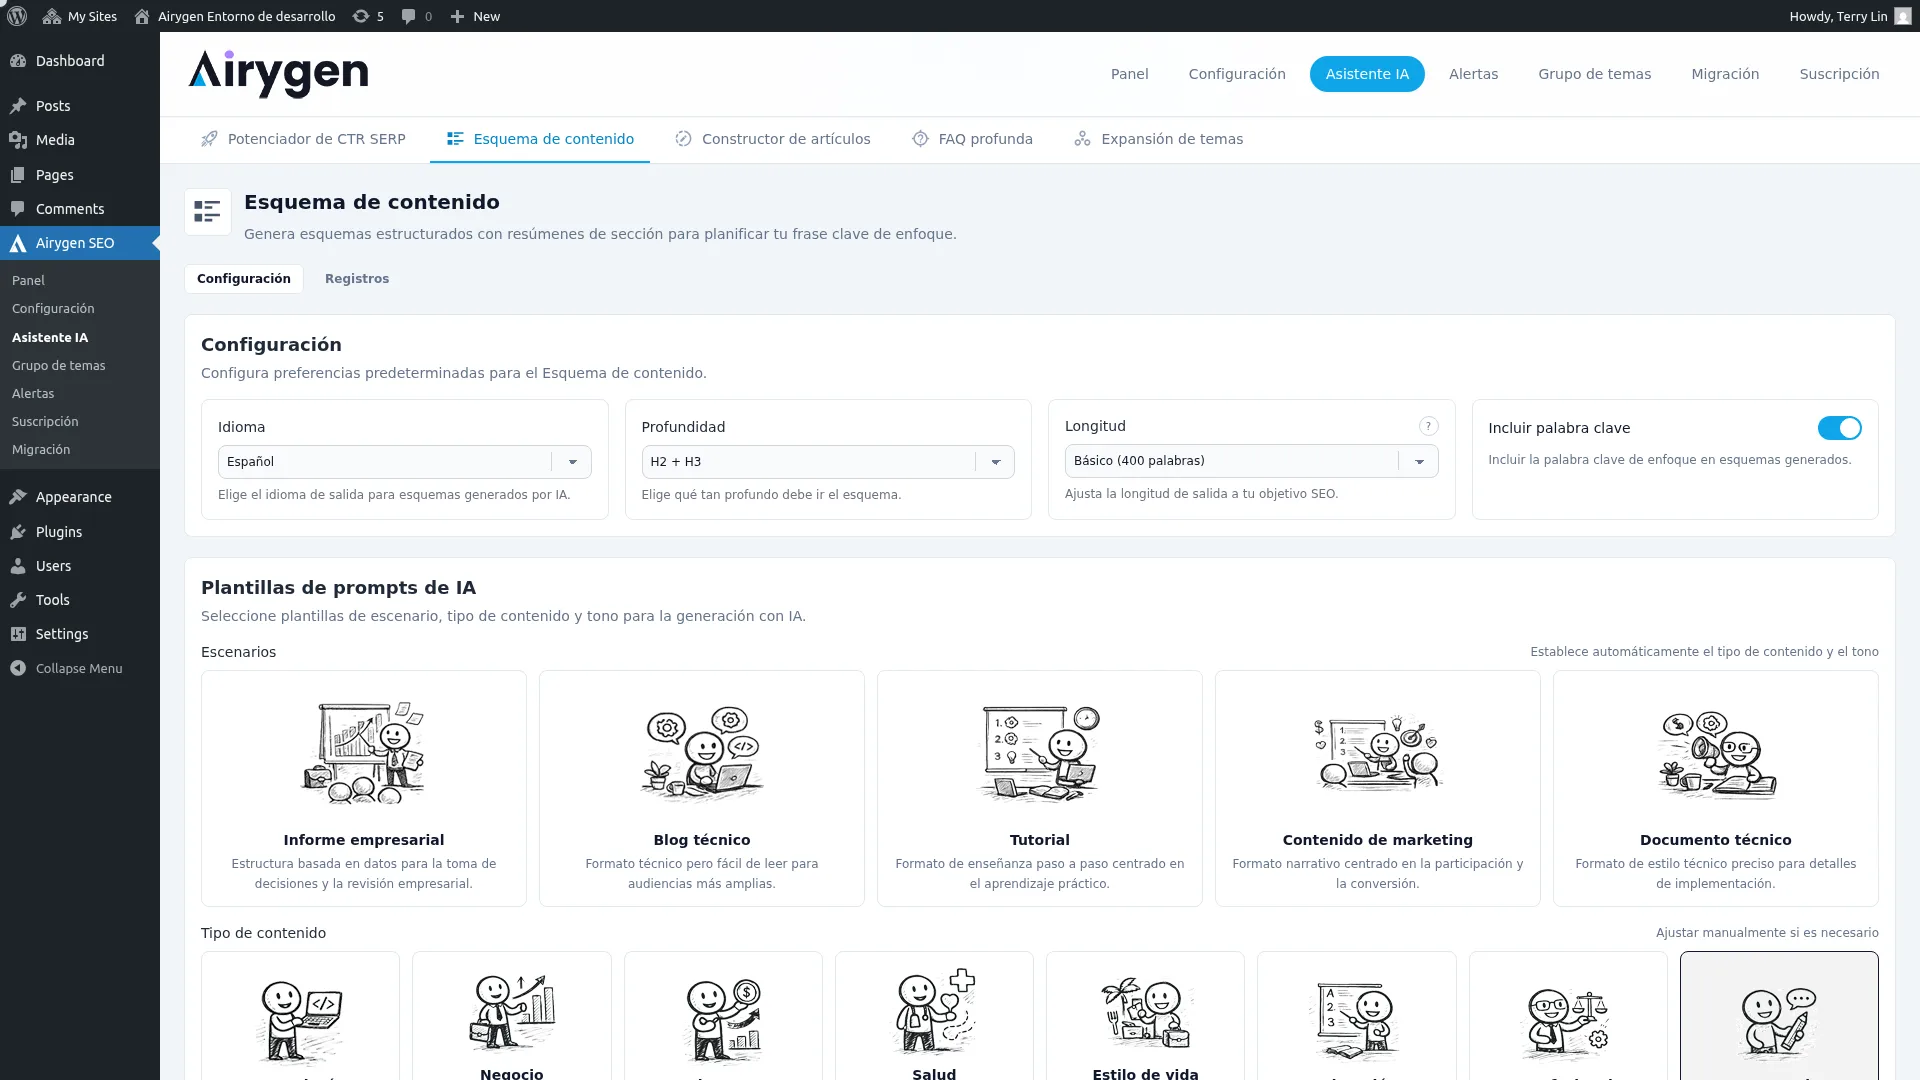
Task: Choose the Informe empresarial scenario card
Action: (x=364, y=789)
